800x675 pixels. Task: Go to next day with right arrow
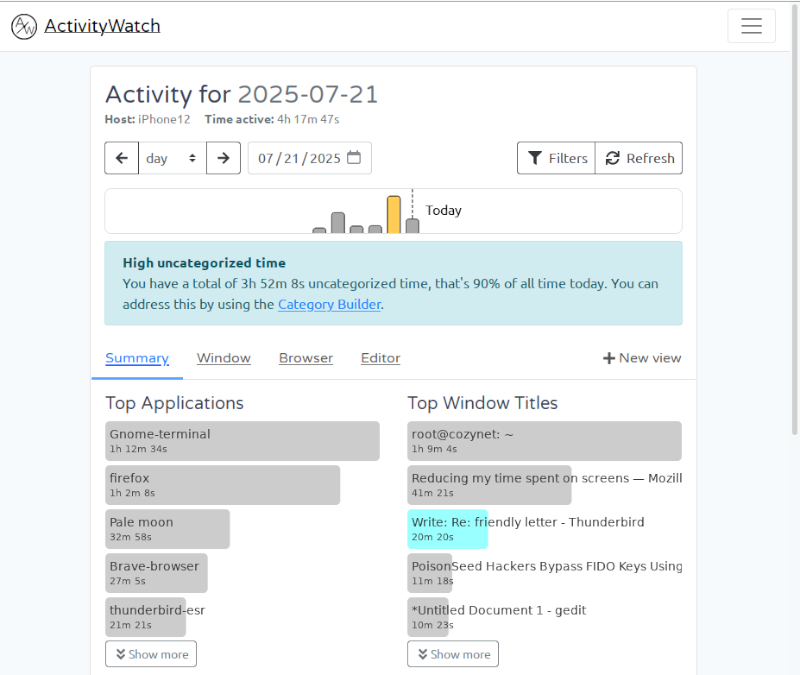click(x=223, y=158)
